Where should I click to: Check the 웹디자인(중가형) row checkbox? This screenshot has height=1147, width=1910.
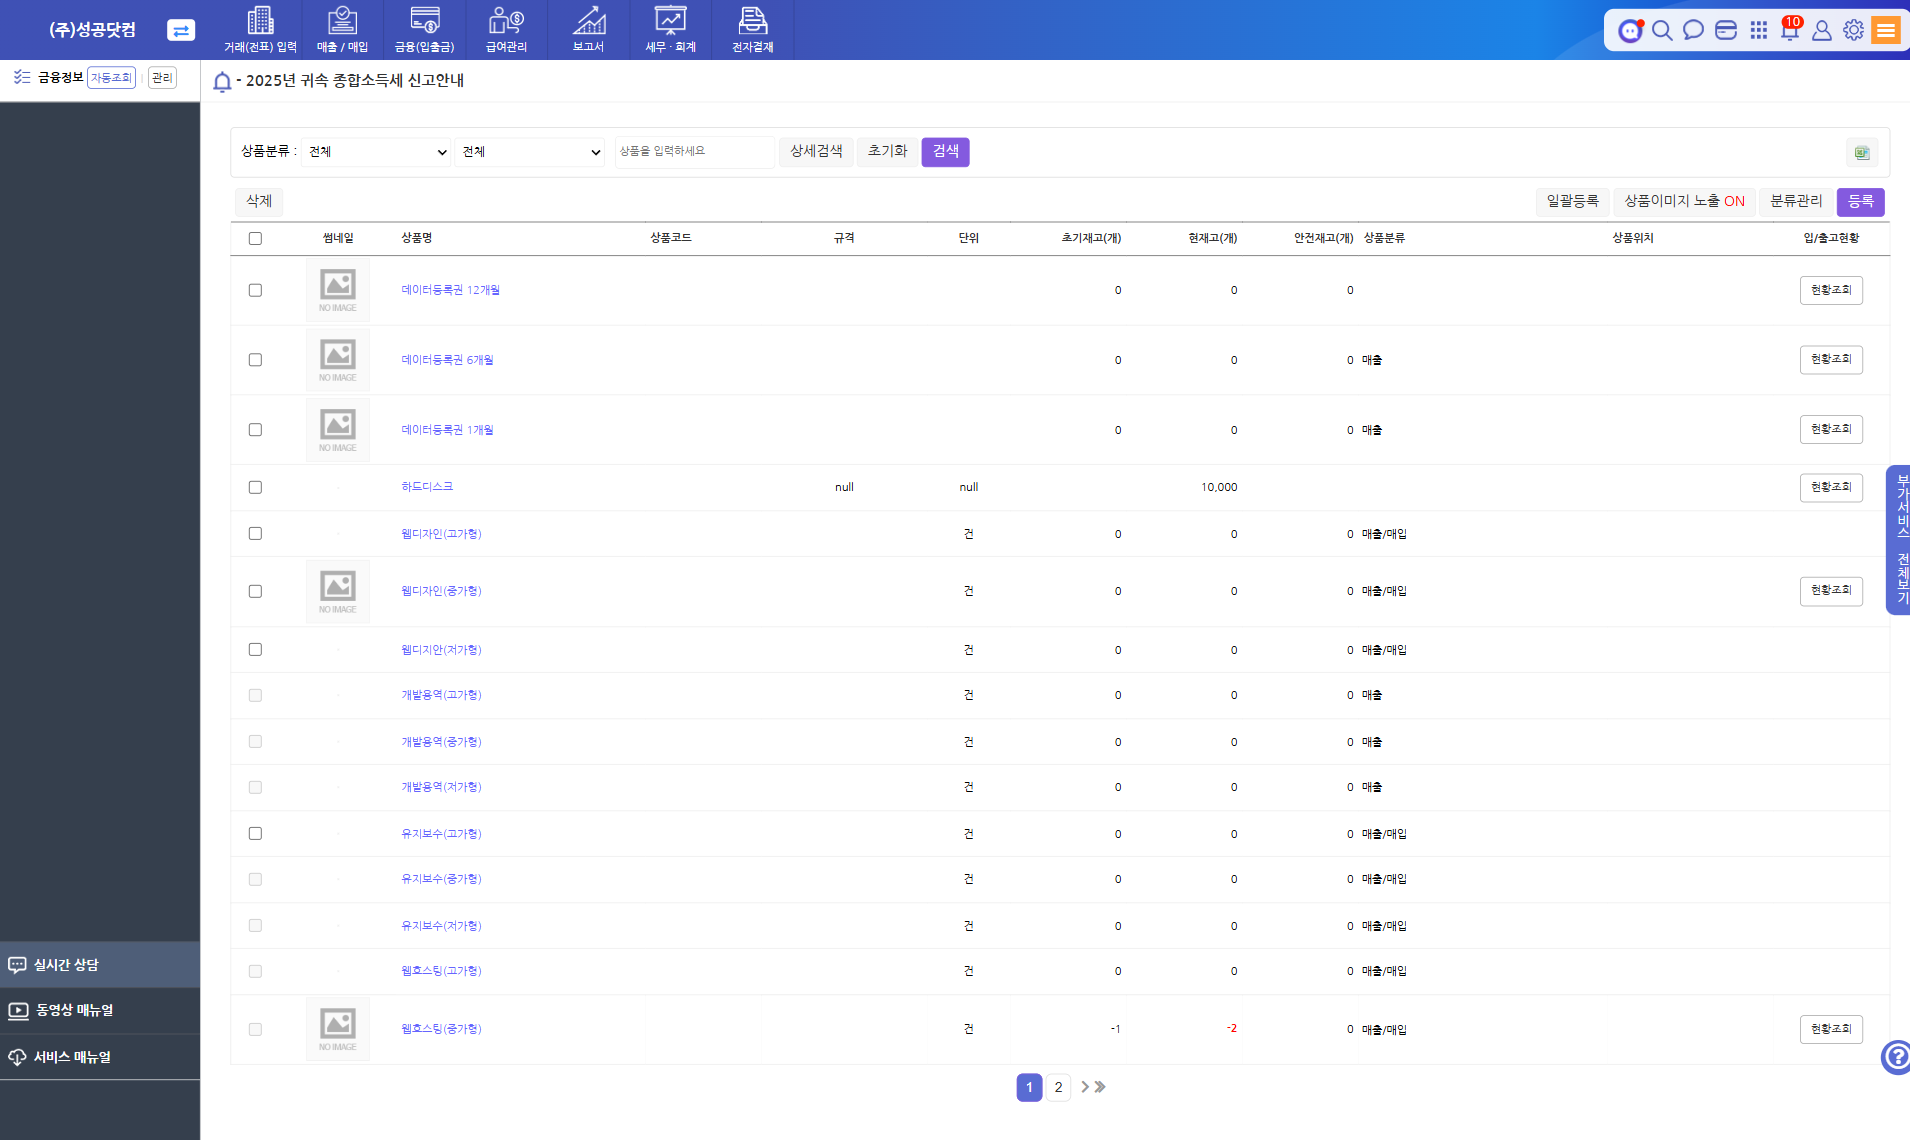coord(255,591)
